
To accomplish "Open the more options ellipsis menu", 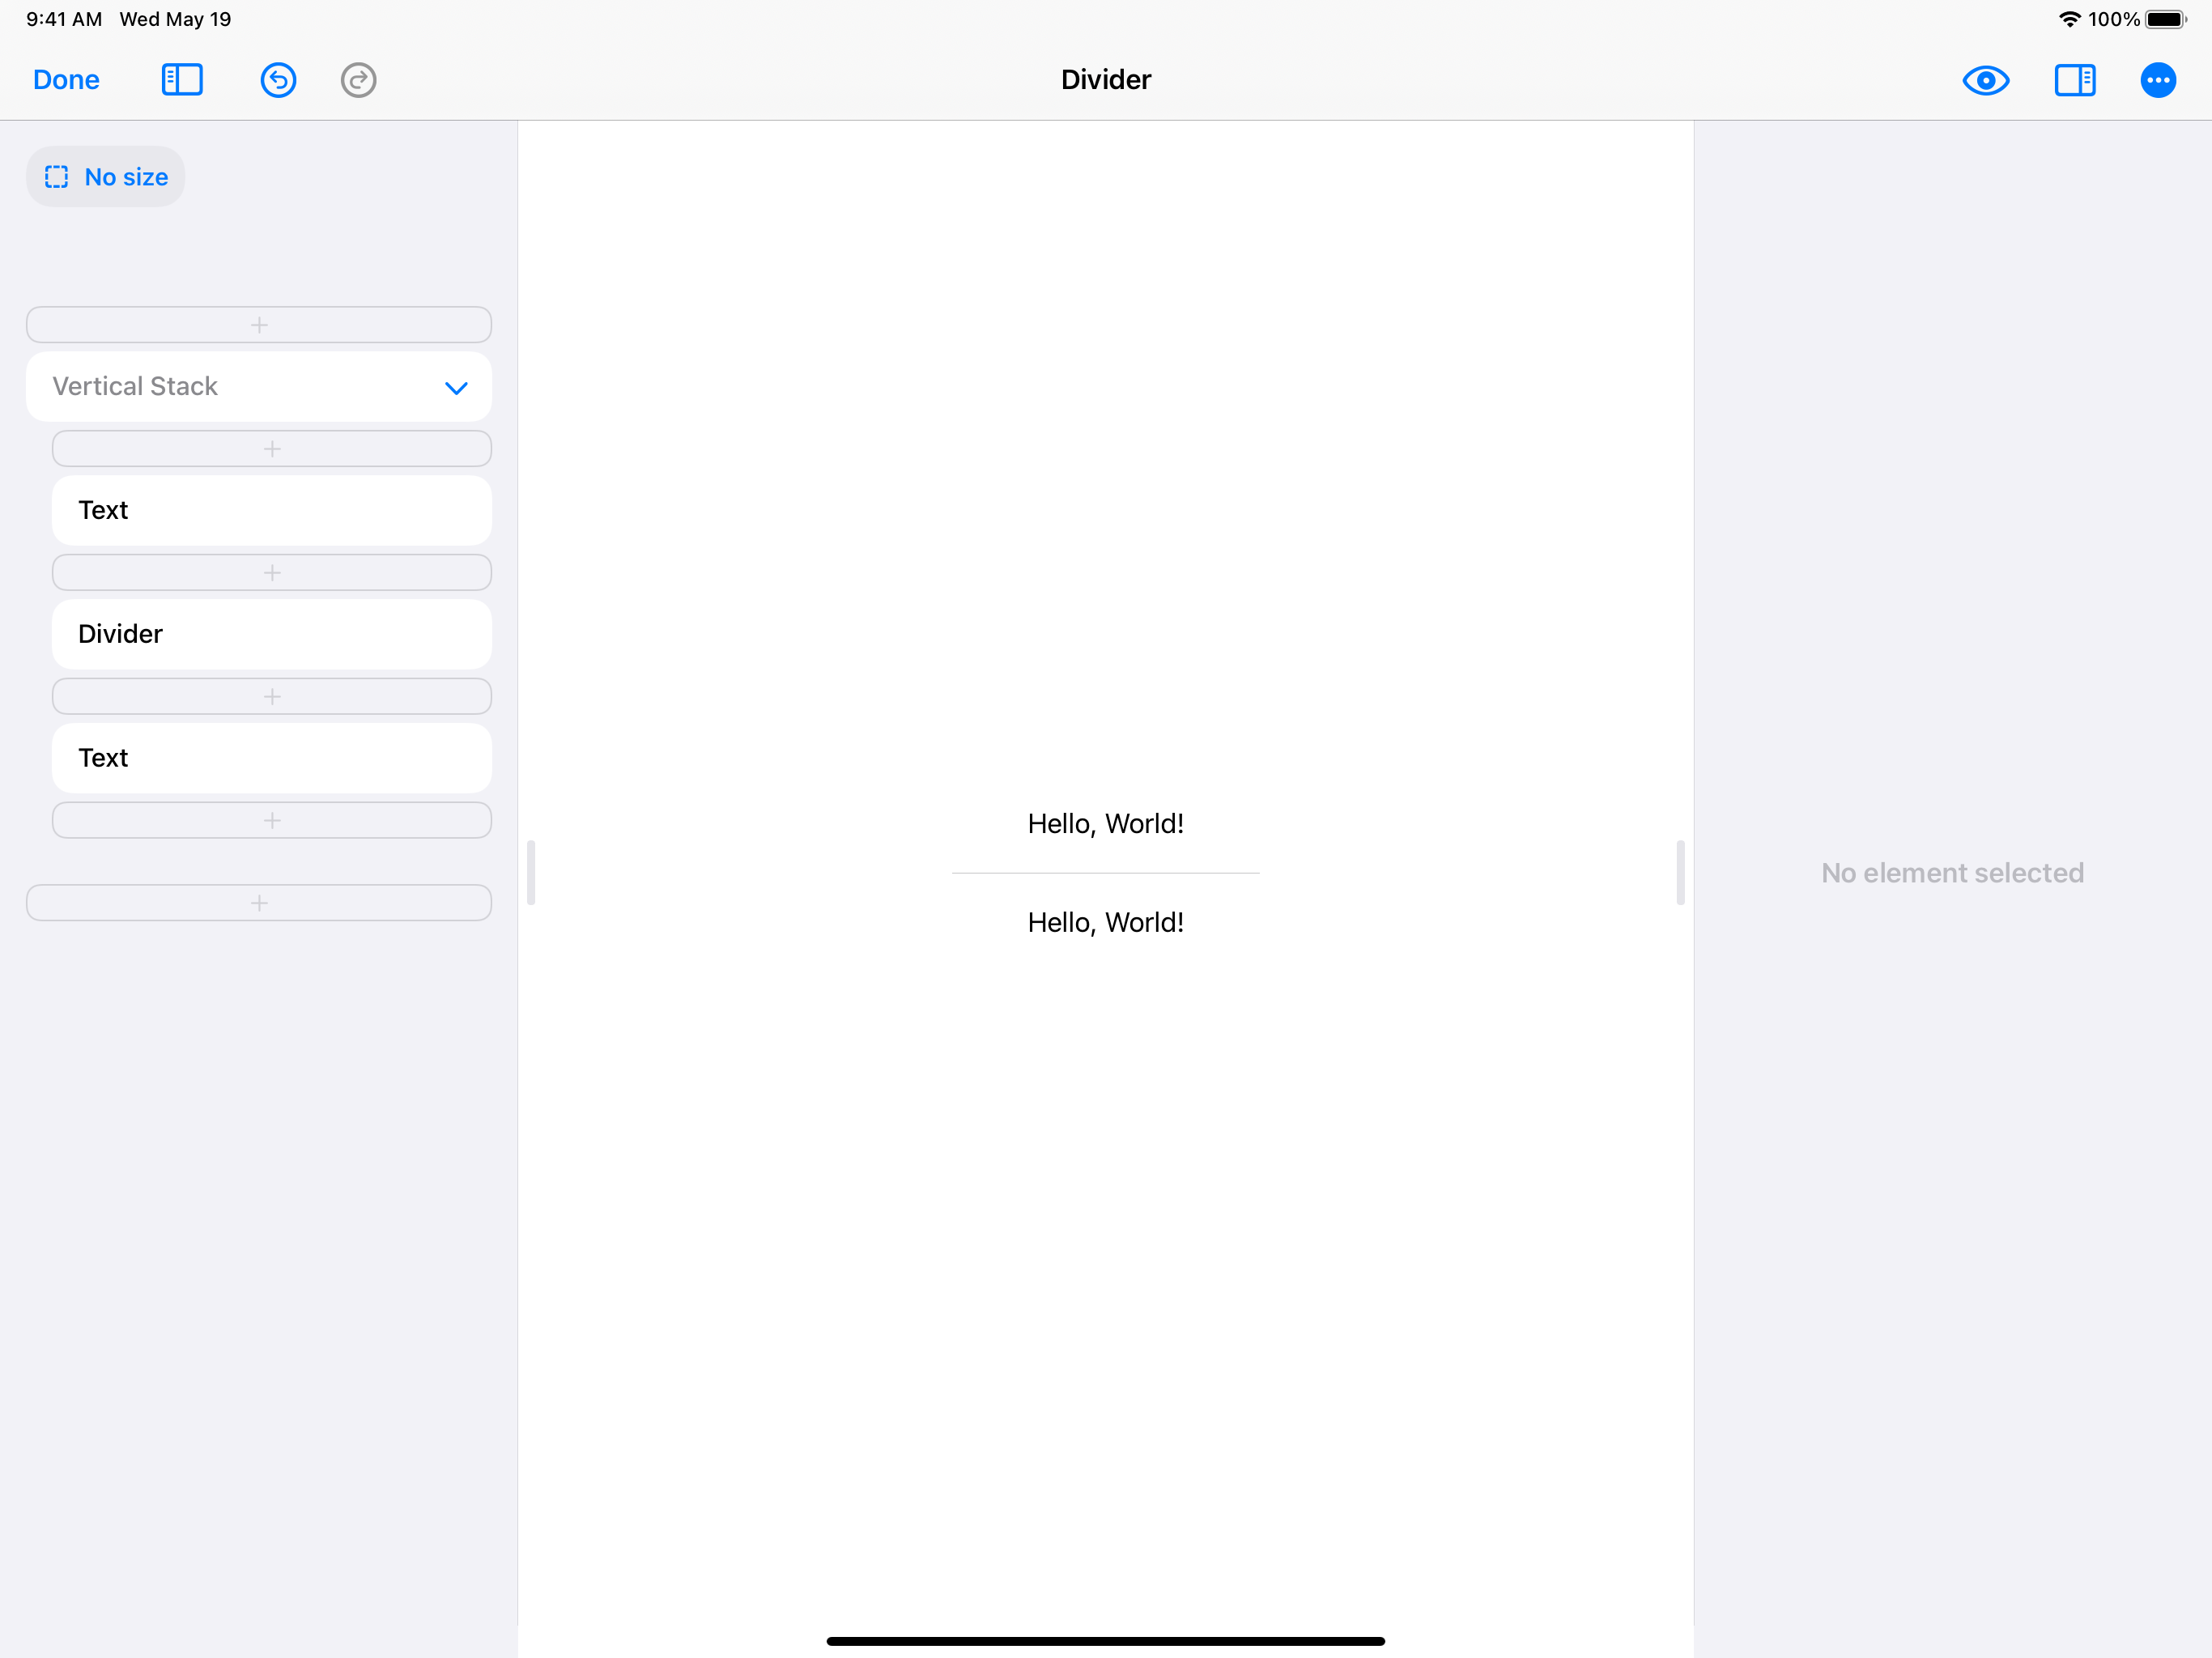I will 2158,80.
